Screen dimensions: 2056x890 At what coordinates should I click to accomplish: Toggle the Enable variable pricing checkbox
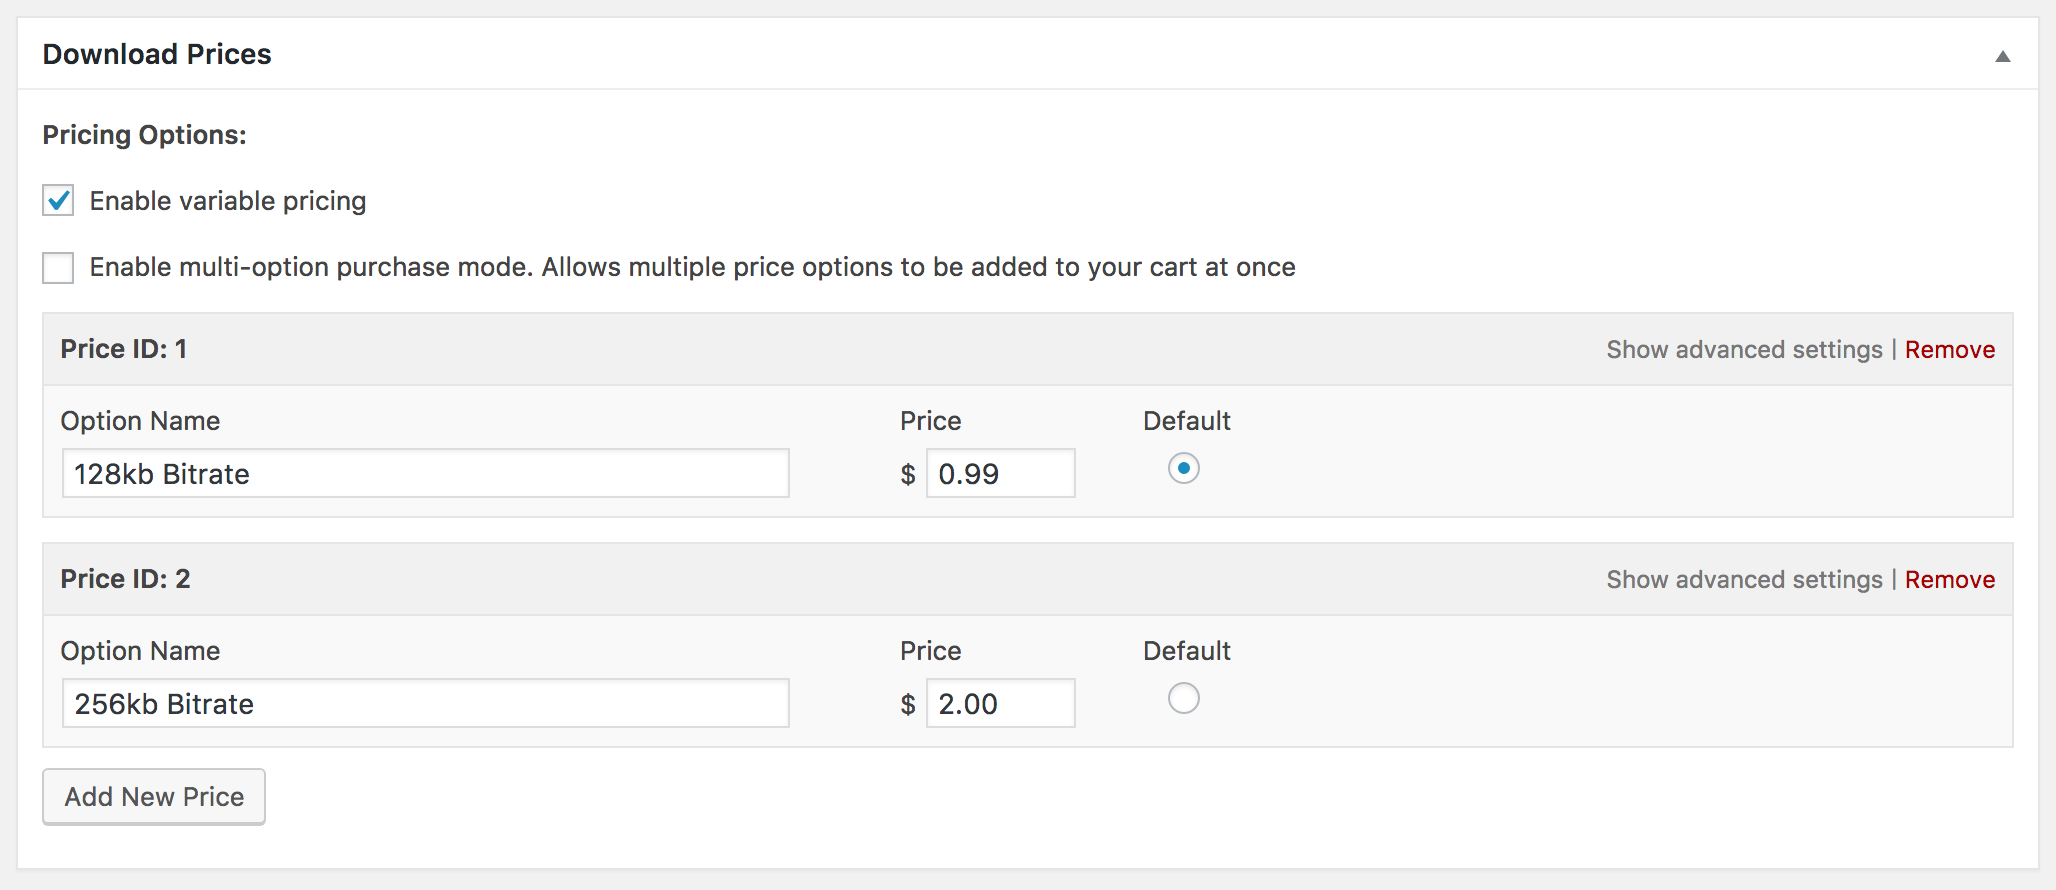58,201
